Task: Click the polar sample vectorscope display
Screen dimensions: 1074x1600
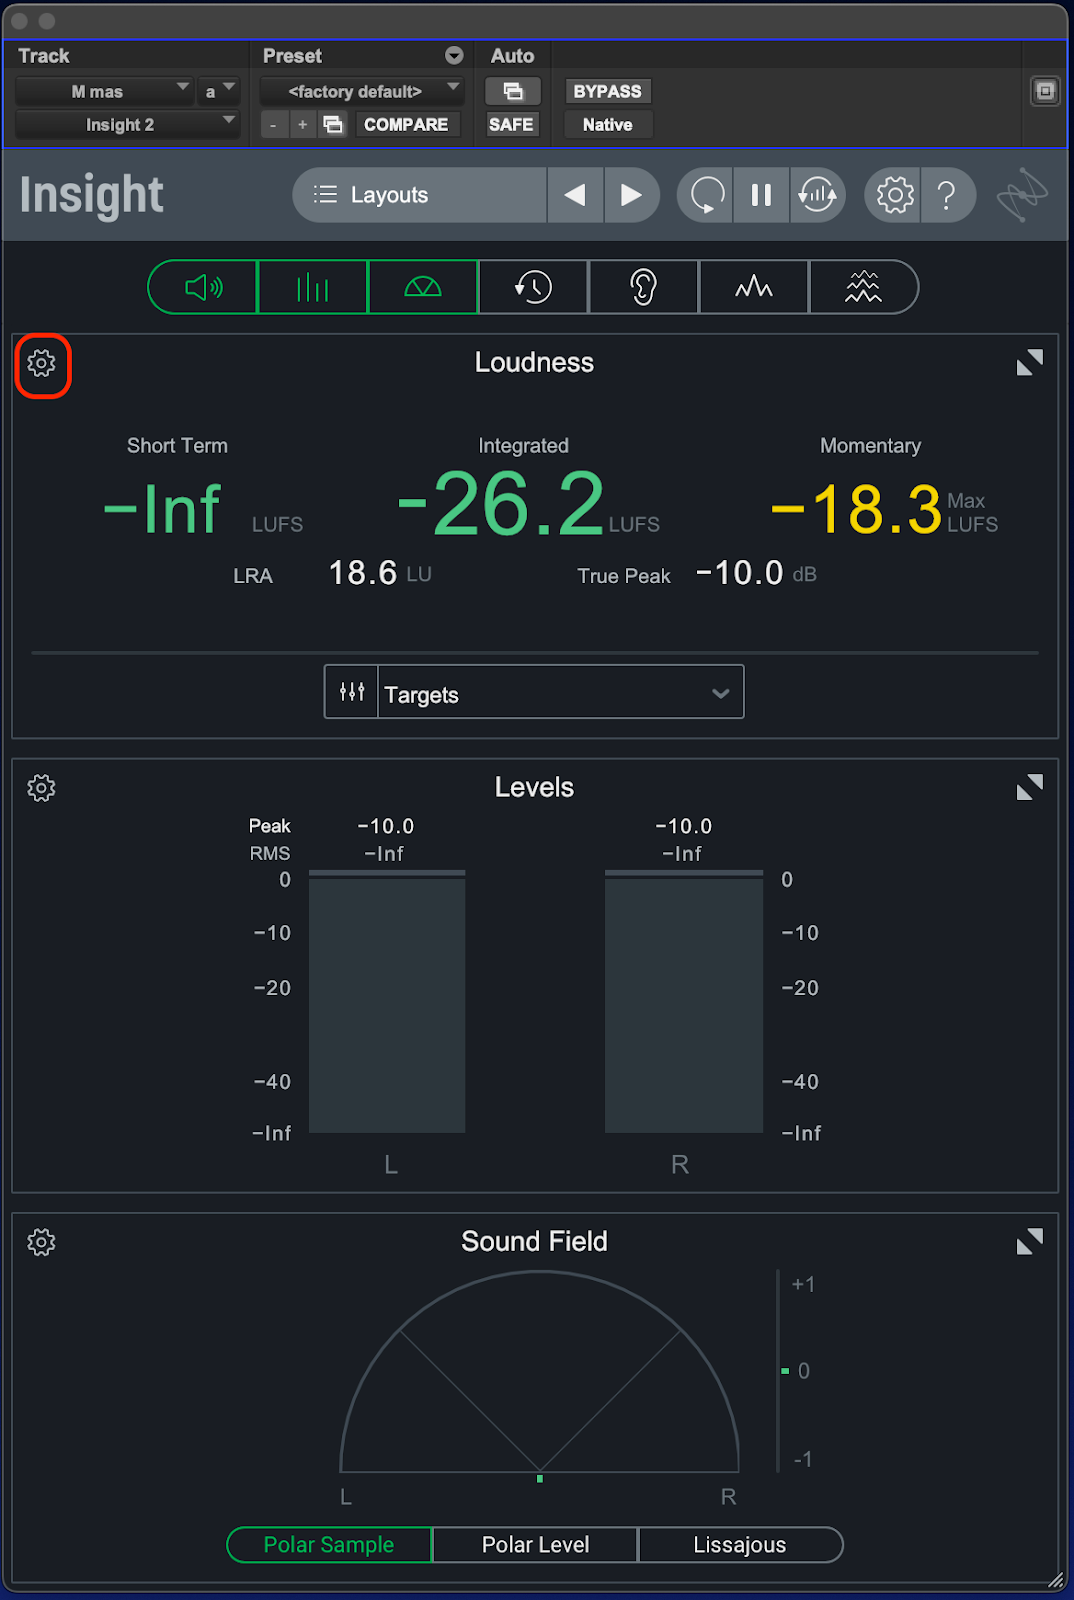Action: (x=539, y=1372)
